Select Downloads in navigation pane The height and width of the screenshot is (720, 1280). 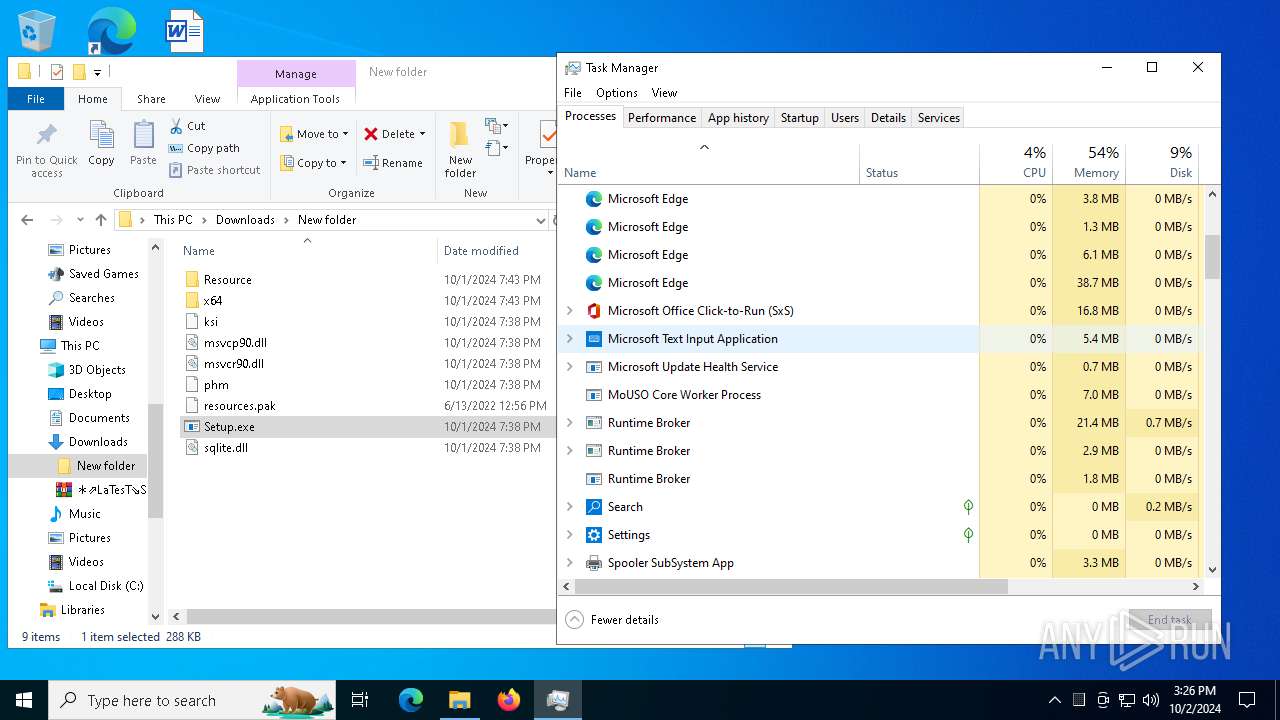click(98, 442)
